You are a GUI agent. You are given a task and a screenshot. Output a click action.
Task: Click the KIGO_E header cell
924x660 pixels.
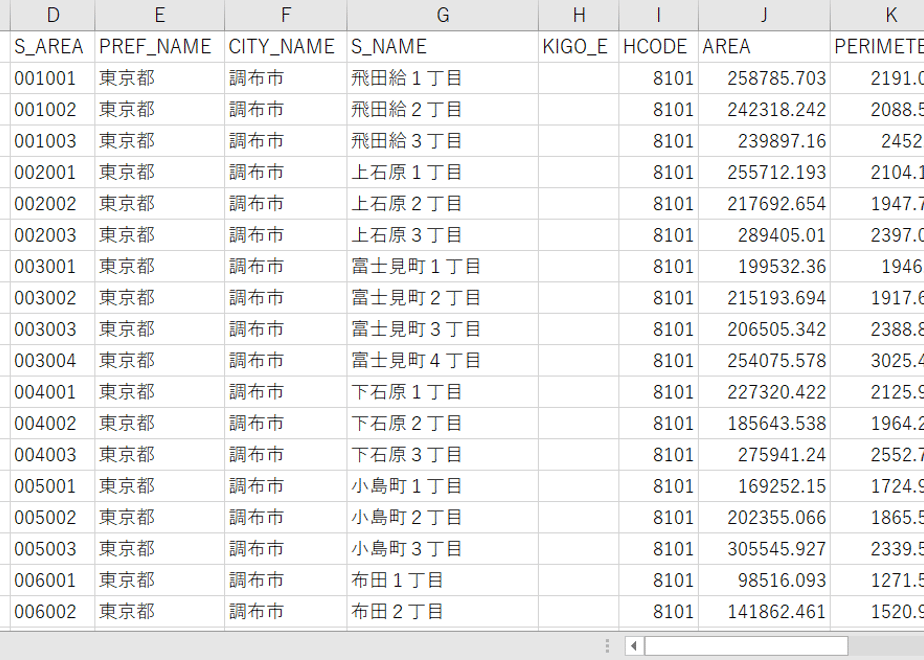pos(579,47)
